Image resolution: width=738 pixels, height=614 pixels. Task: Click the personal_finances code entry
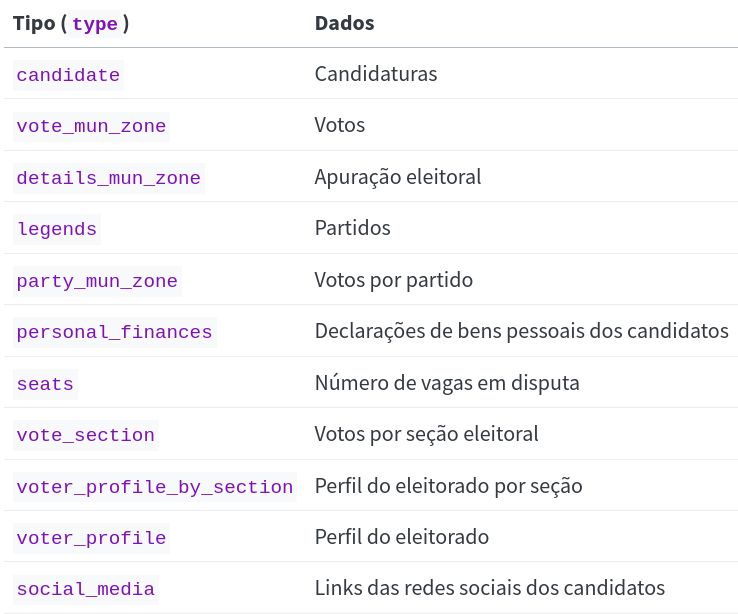(x=114, y=332)
